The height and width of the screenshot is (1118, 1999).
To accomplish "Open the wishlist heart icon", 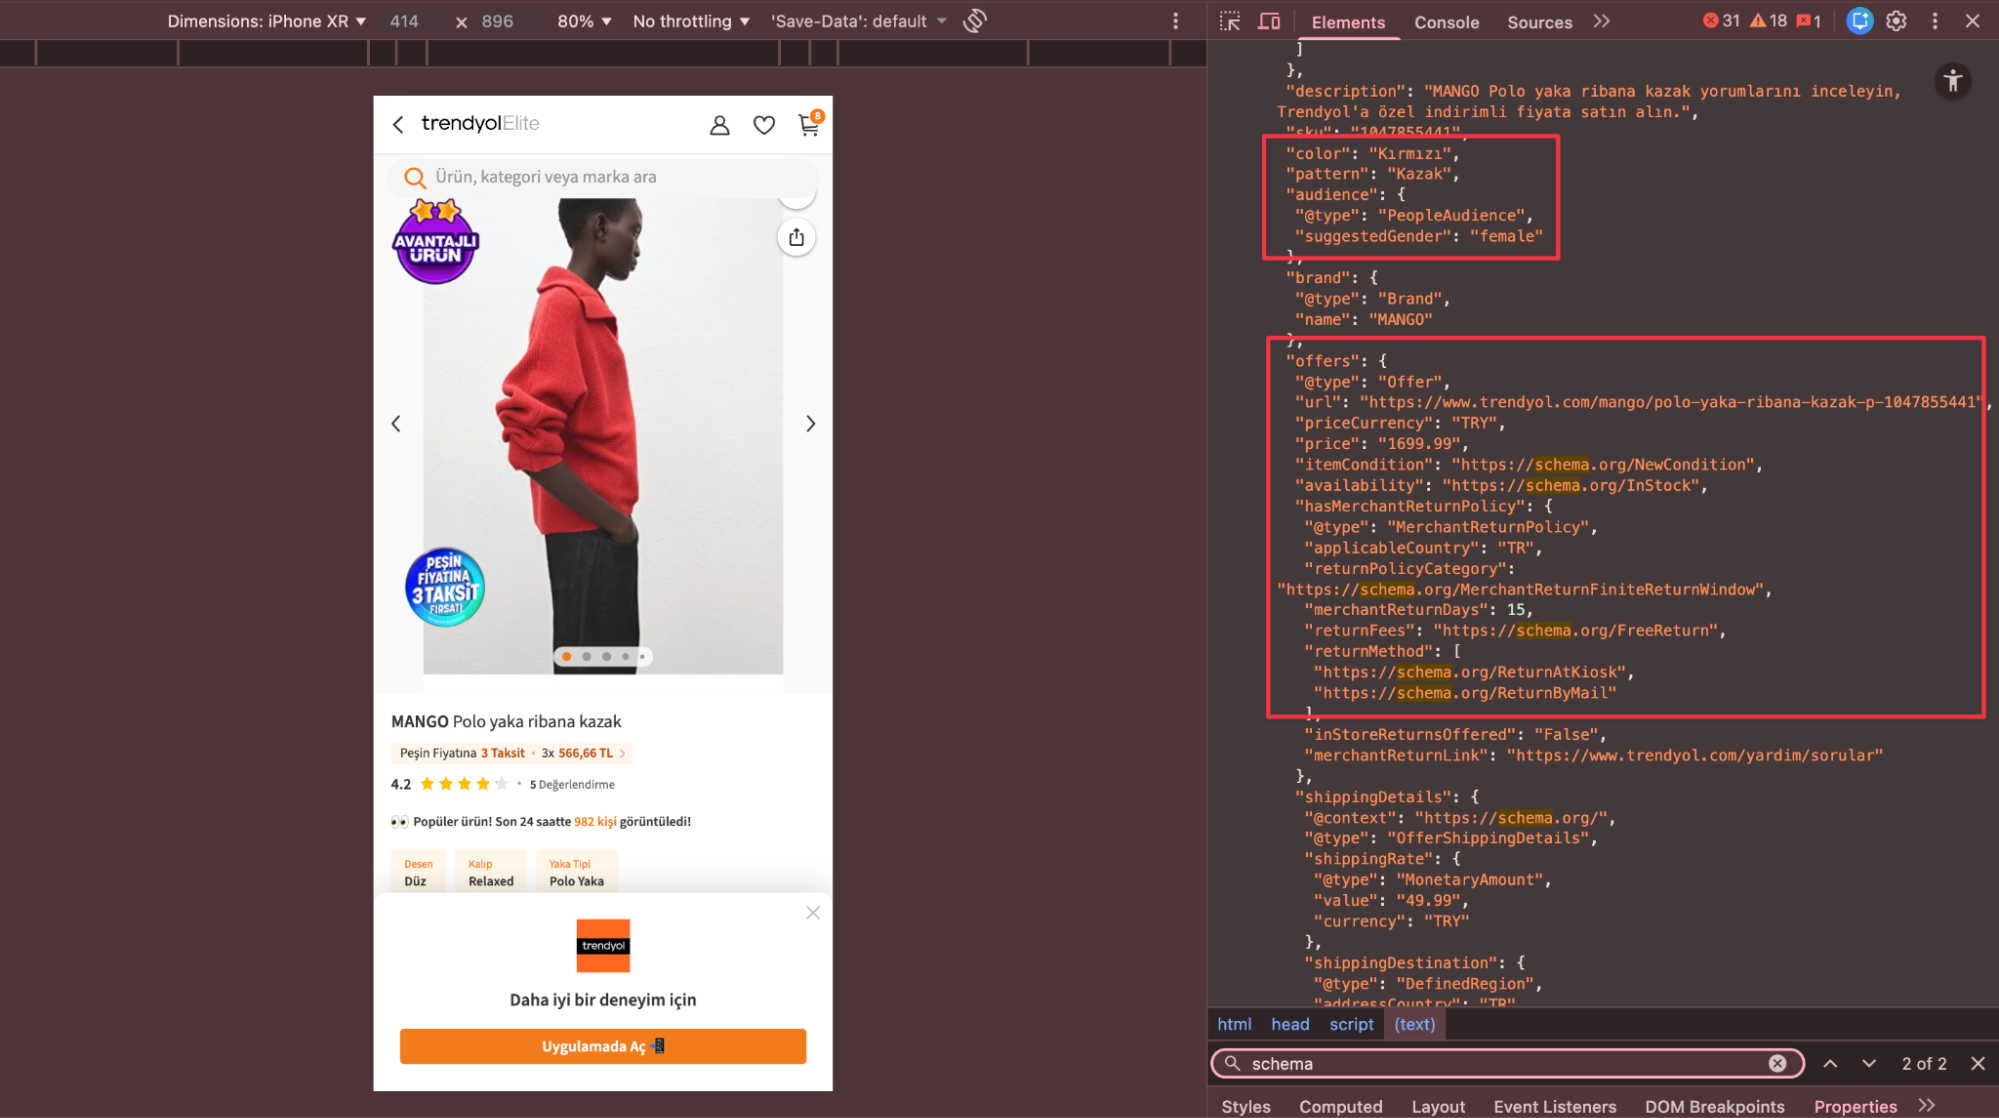I will (764, 125).
